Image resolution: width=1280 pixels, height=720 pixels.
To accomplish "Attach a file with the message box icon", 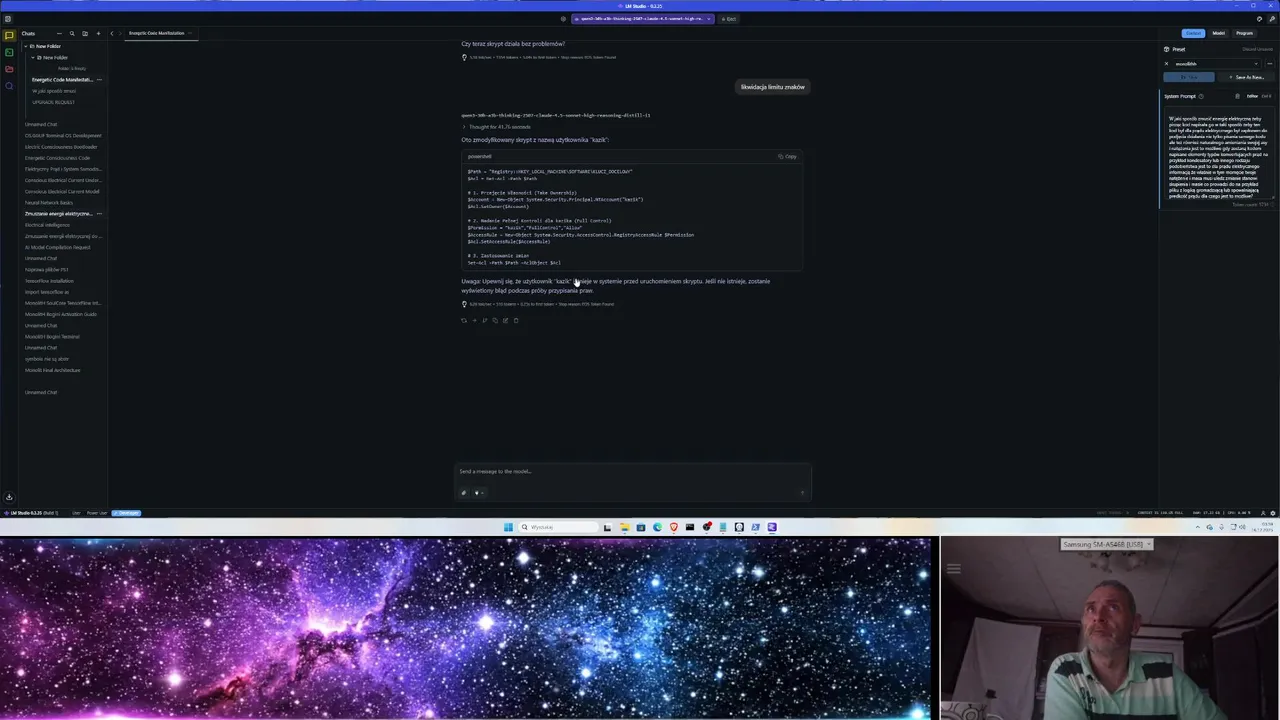I will click(463, 492).
